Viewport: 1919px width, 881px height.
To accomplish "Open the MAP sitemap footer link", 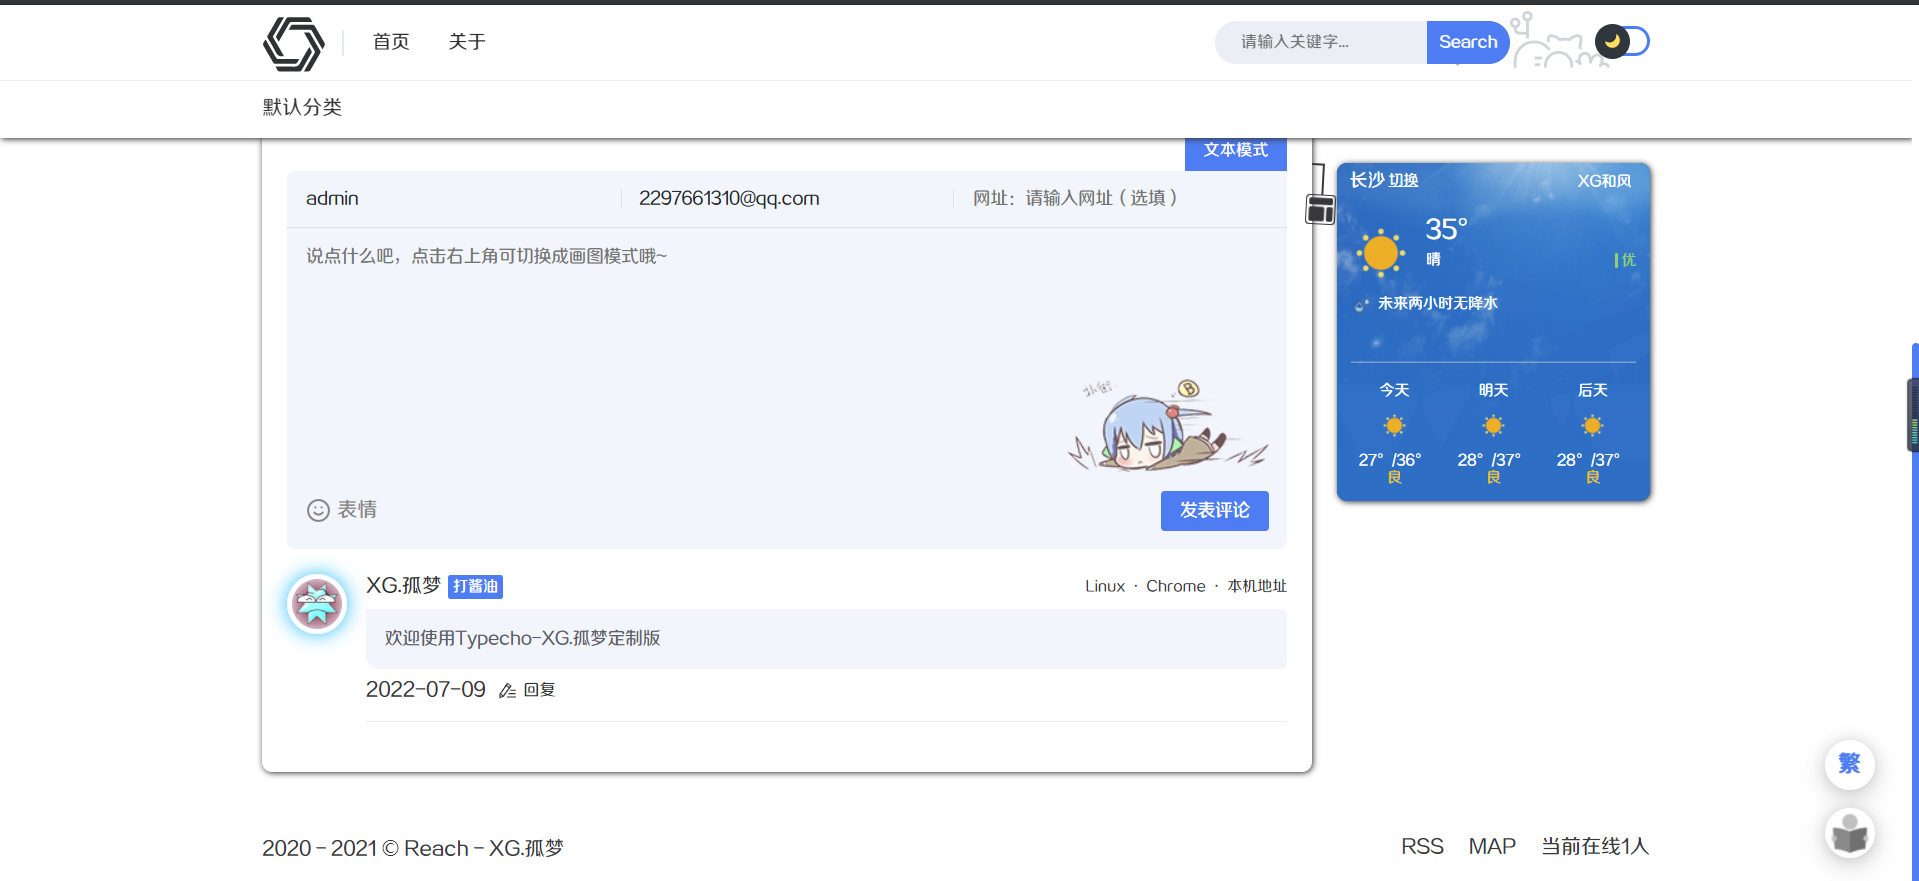I will [x=1492, y=847].
